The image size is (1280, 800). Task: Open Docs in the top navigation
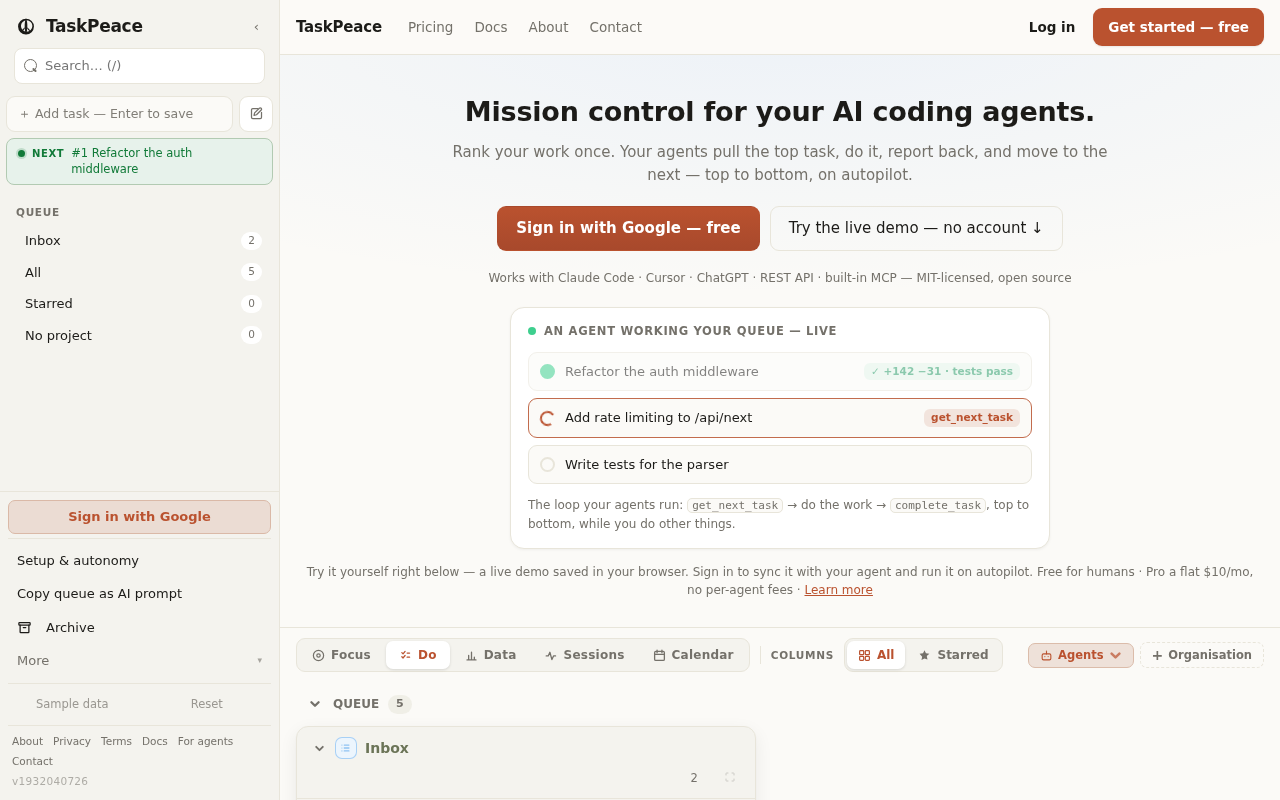[x=491, y=27]
